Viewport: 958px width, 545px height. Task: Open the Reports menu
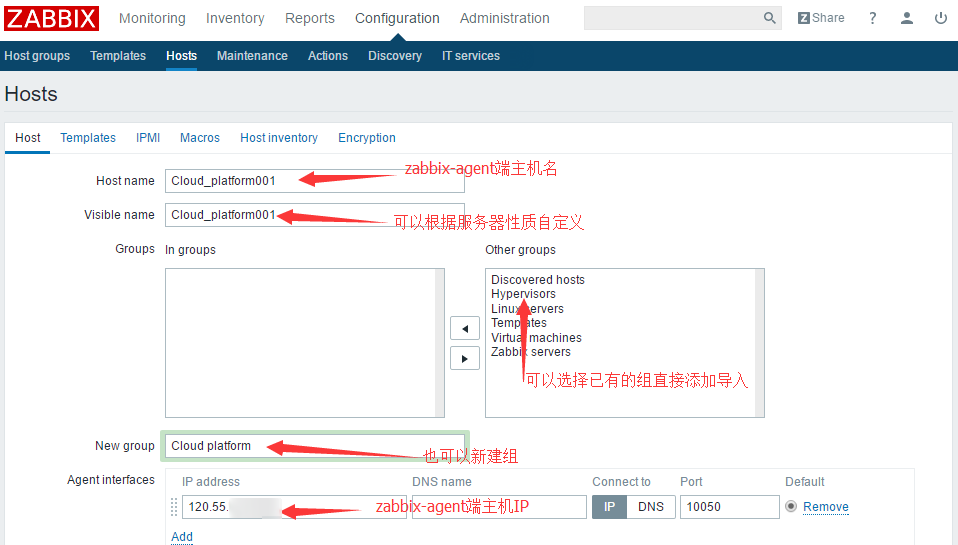click(310, 18)
